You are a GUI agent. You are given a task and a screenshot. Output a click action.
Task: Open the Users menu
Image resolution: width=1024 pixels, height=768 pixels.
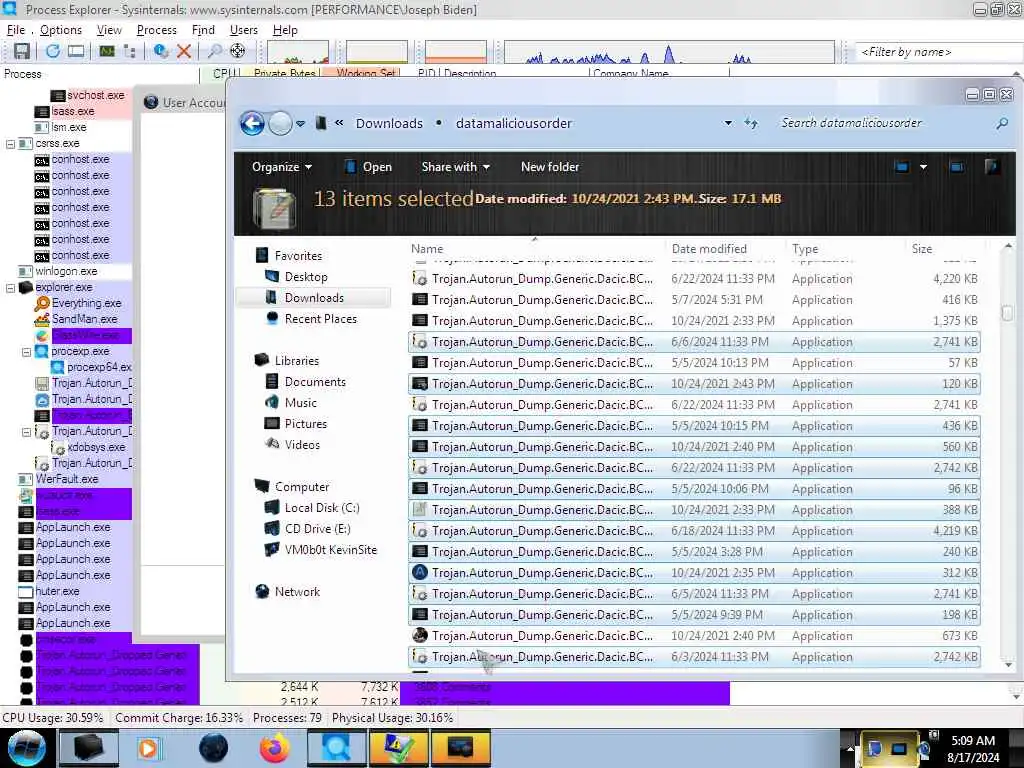[x=244, y=30]
